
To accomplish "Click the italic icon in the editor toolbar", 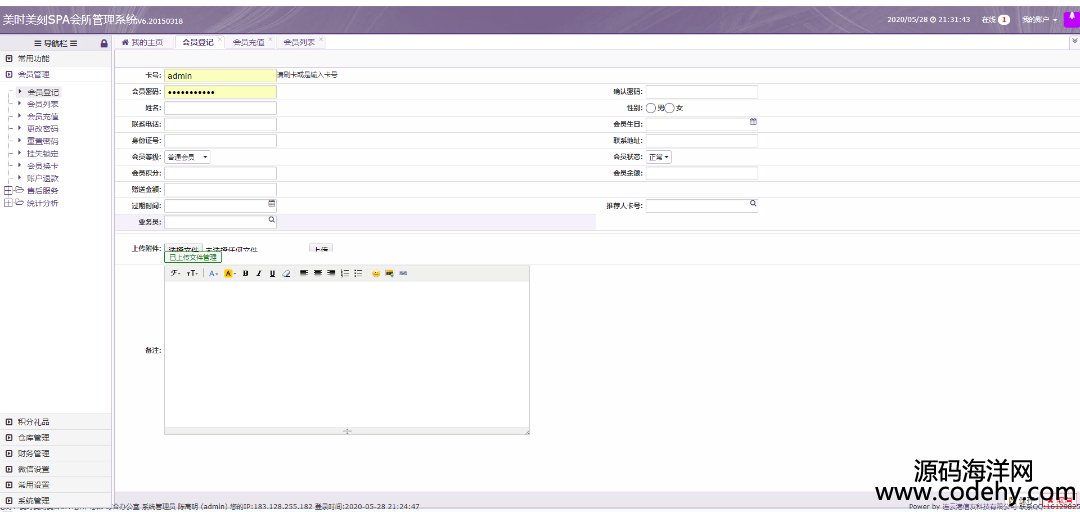I will tap(259, 273).
